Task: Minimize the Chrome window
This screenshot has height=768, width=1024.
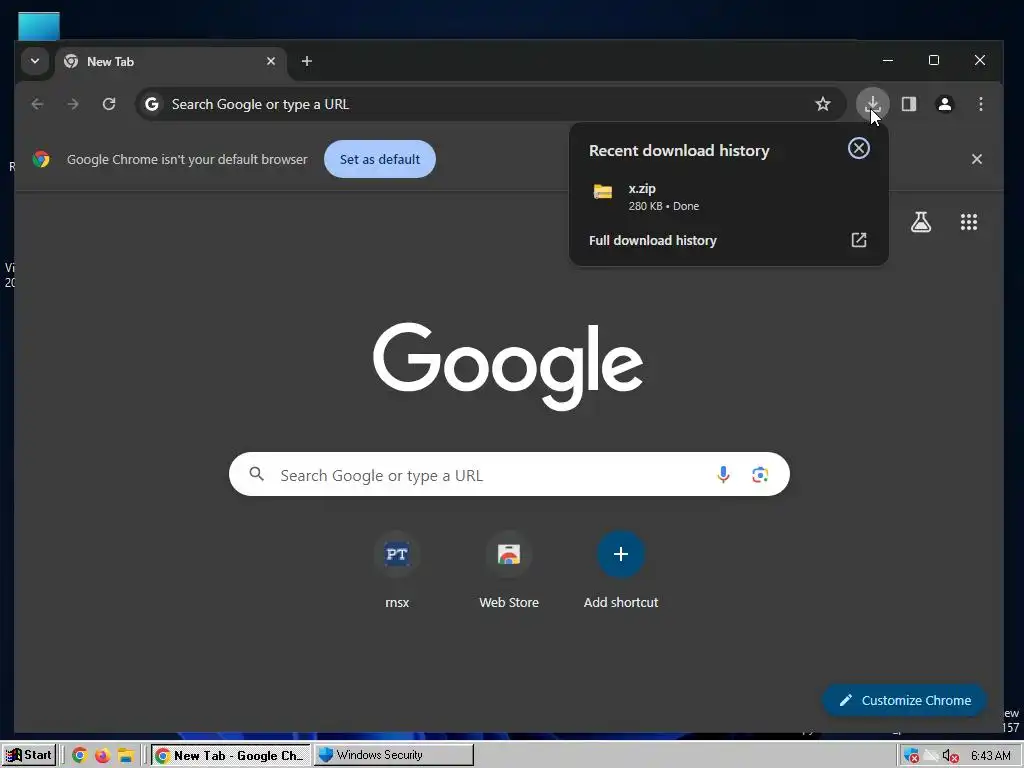Action: [x=888, y=60]
